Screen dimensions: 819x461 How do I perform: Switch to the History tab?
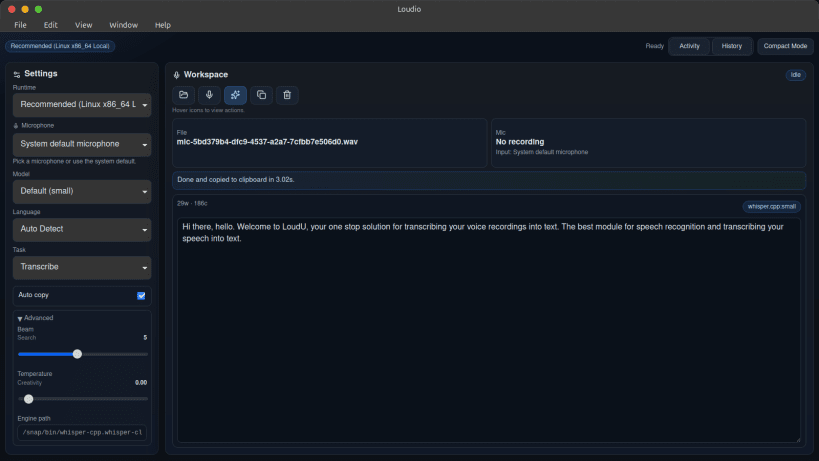click(732, 46)
